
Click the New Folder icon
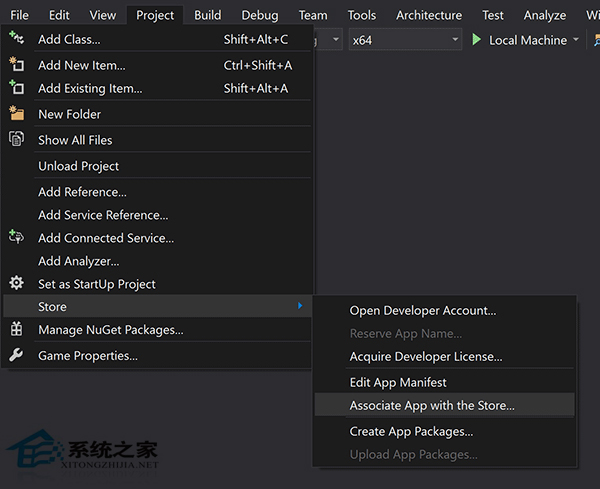(16, 113)
